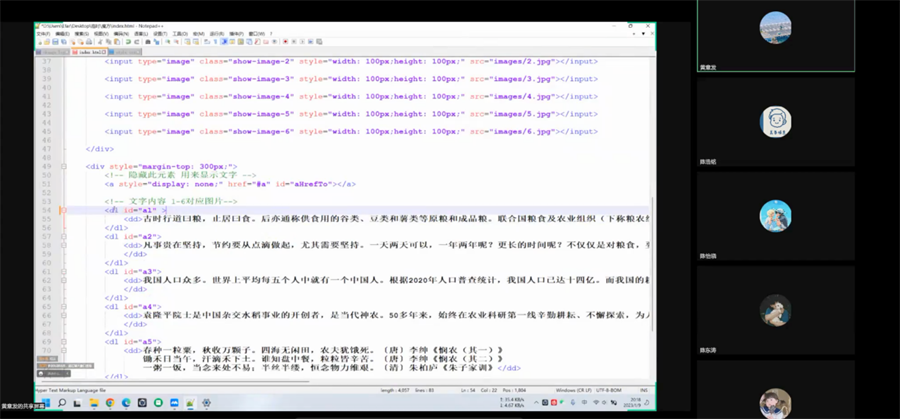The height and width of the screenshot is (419, 900).
Task: Click the Windows Start button
Action: click(44, 403)
